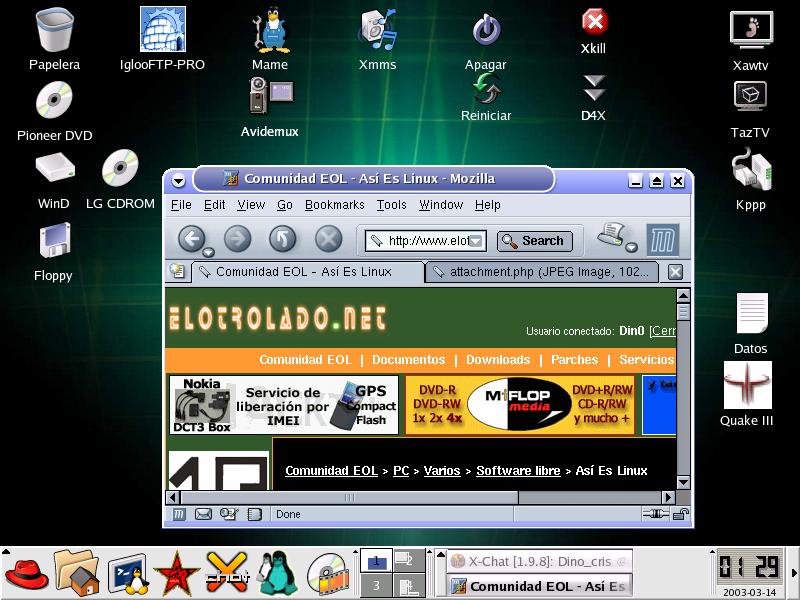
Task: Click the Varios breadcrumb link
Action: pos(442,471)
